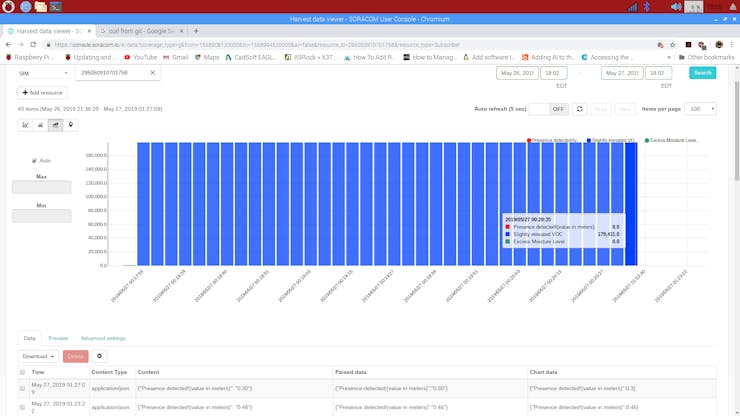Clear the SIM resource ID with X
Viewport: 740px width, 416px height.
point(153,73)
